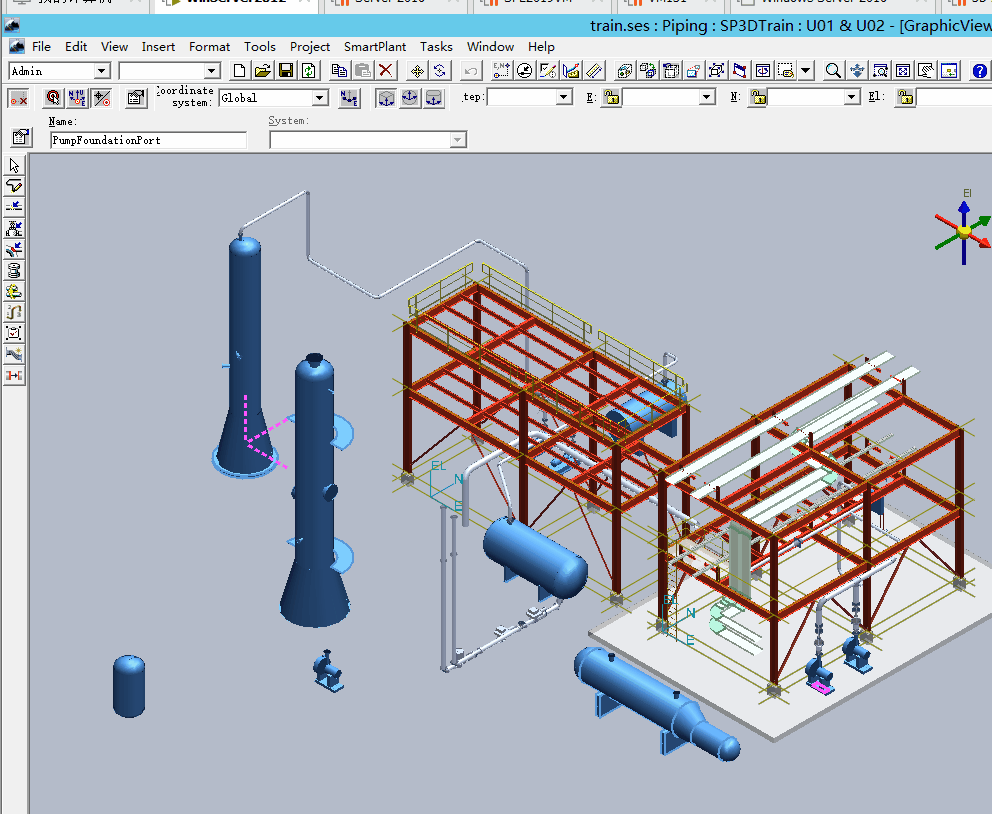Screen dimensions: 992x814
Task: Select the Verify checkmark tool in left toolbar
Action: [x=14, y=333]
